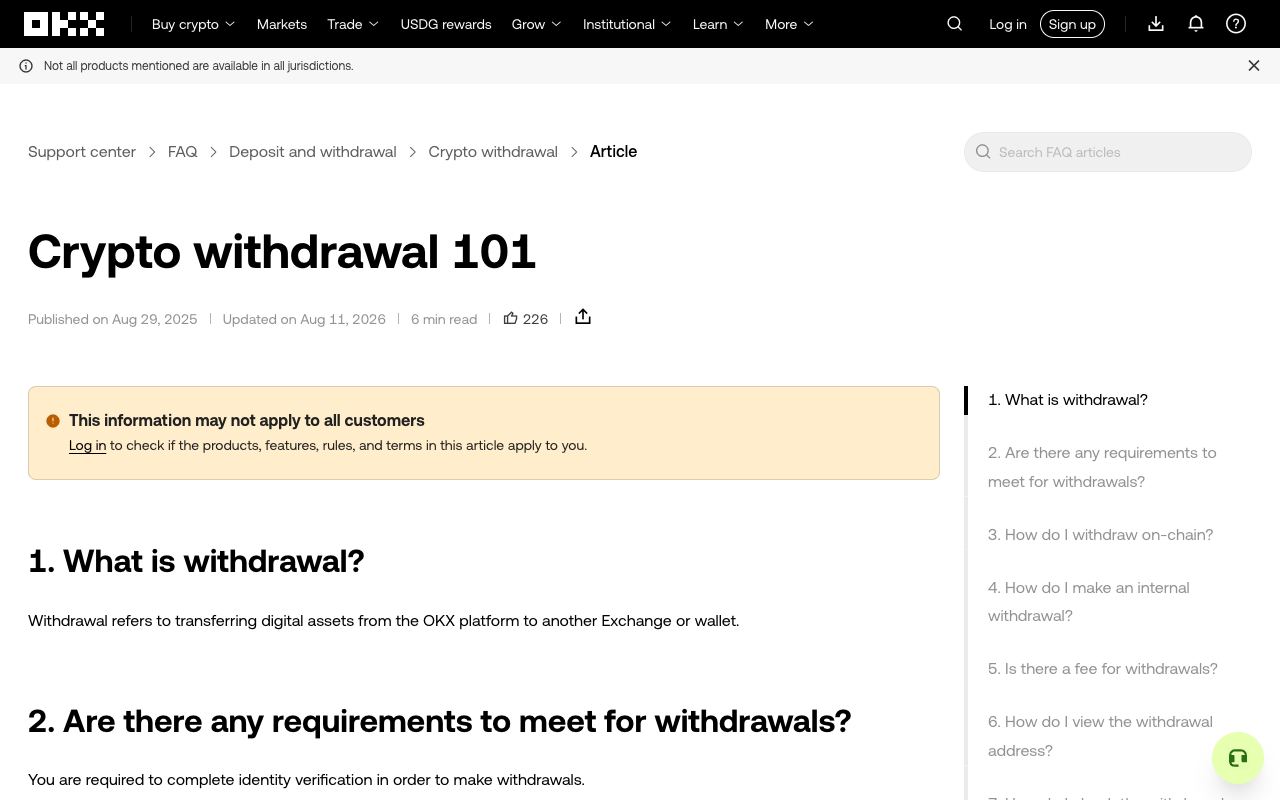
Task: Click the download app icon
Action: coord(1156,24)
